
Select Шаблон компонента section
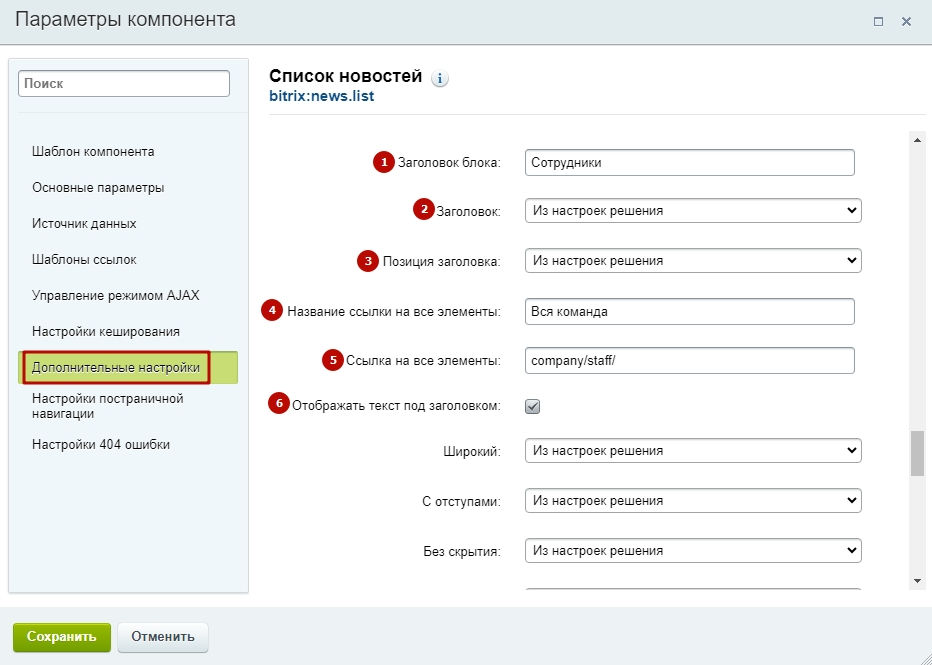[93, 152]
